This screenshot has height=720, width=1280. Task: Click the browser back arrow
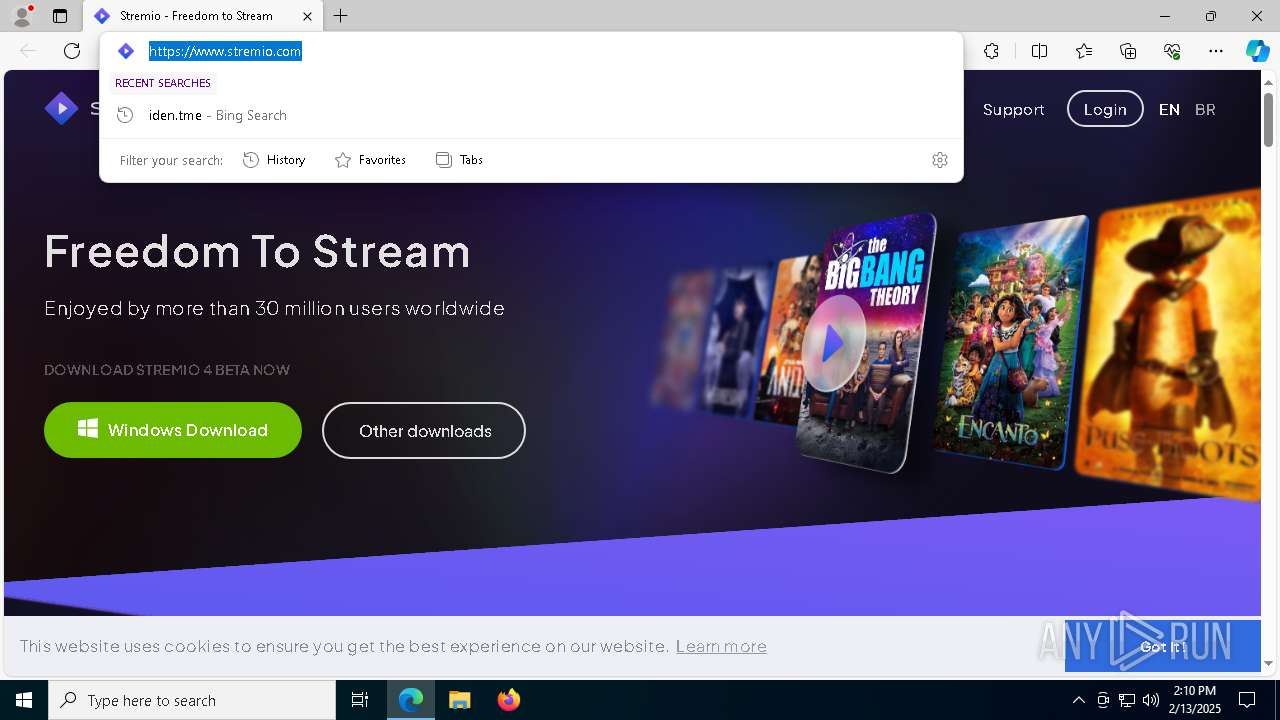(x=28, y=51)
